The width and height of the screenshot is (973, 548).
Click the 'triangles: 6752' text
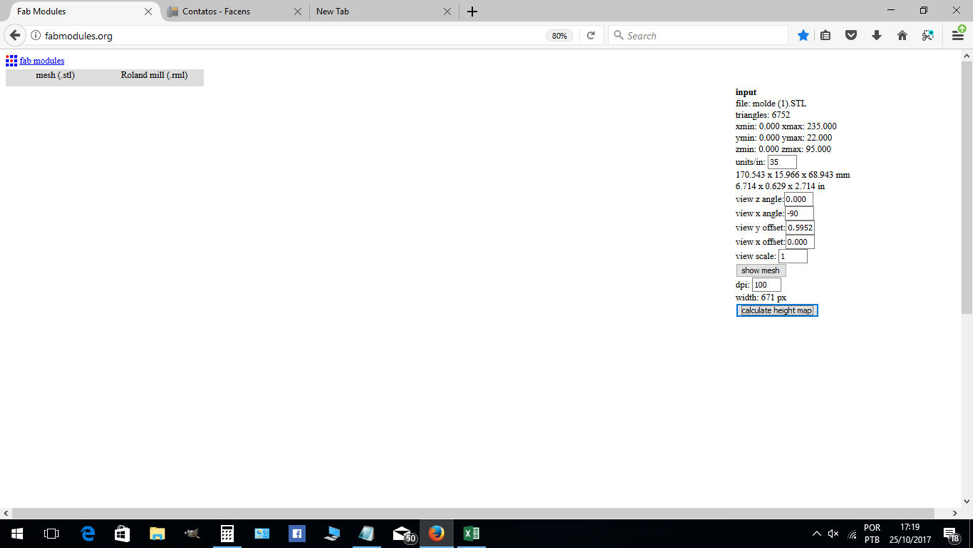(x=763, y=115)
